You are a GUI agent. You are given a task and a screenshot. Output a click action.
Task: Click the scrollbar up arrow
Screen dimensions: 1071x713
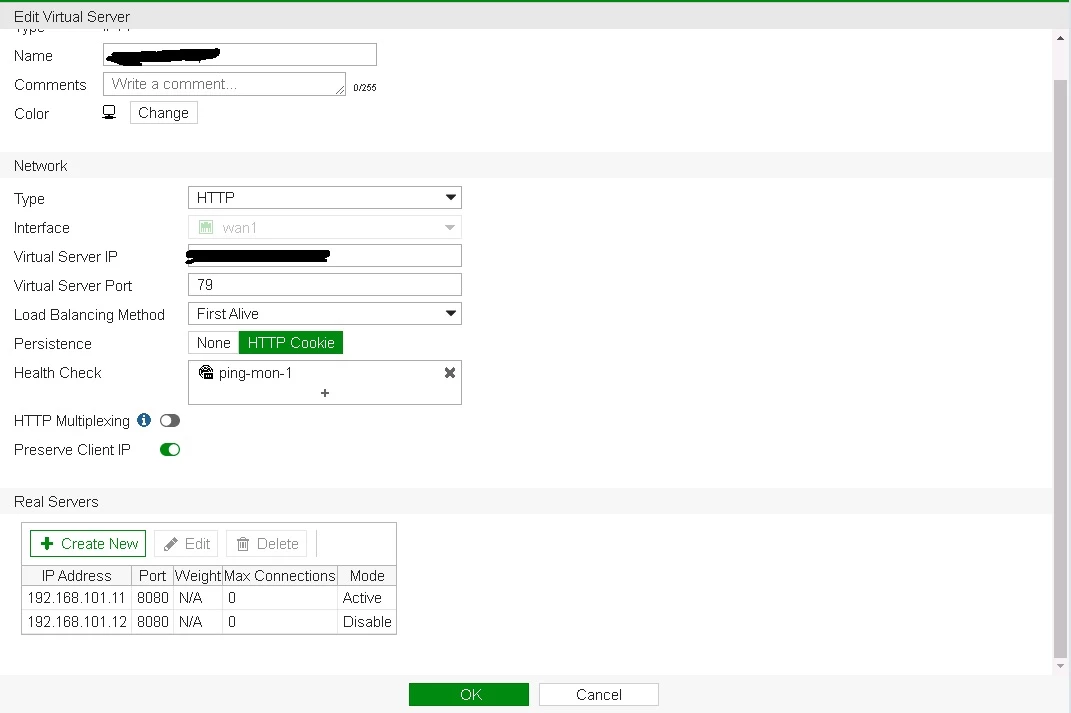pos(1060,38)
